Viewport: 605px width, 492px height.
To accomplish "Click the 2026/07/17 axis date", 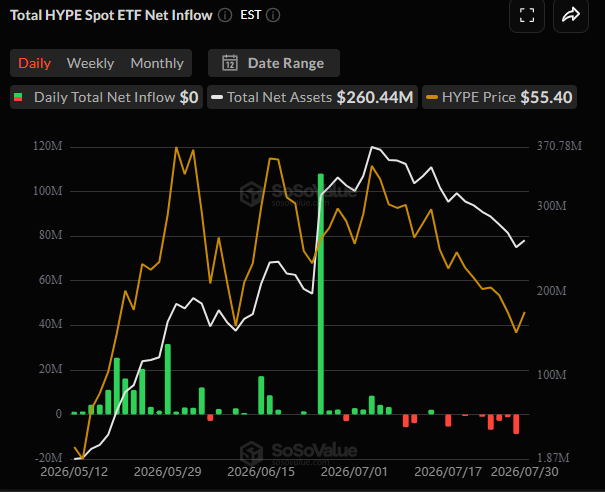I will [x=448, y=472].
